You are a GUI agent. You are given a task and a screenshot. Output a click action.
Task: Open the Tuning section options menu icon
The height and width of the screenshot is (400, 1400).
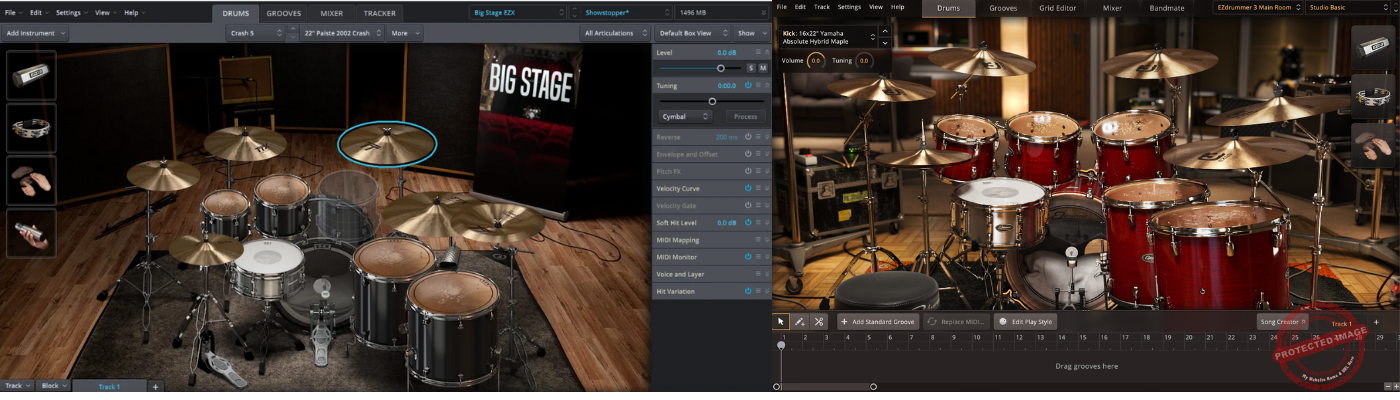(x=757, y=86)
